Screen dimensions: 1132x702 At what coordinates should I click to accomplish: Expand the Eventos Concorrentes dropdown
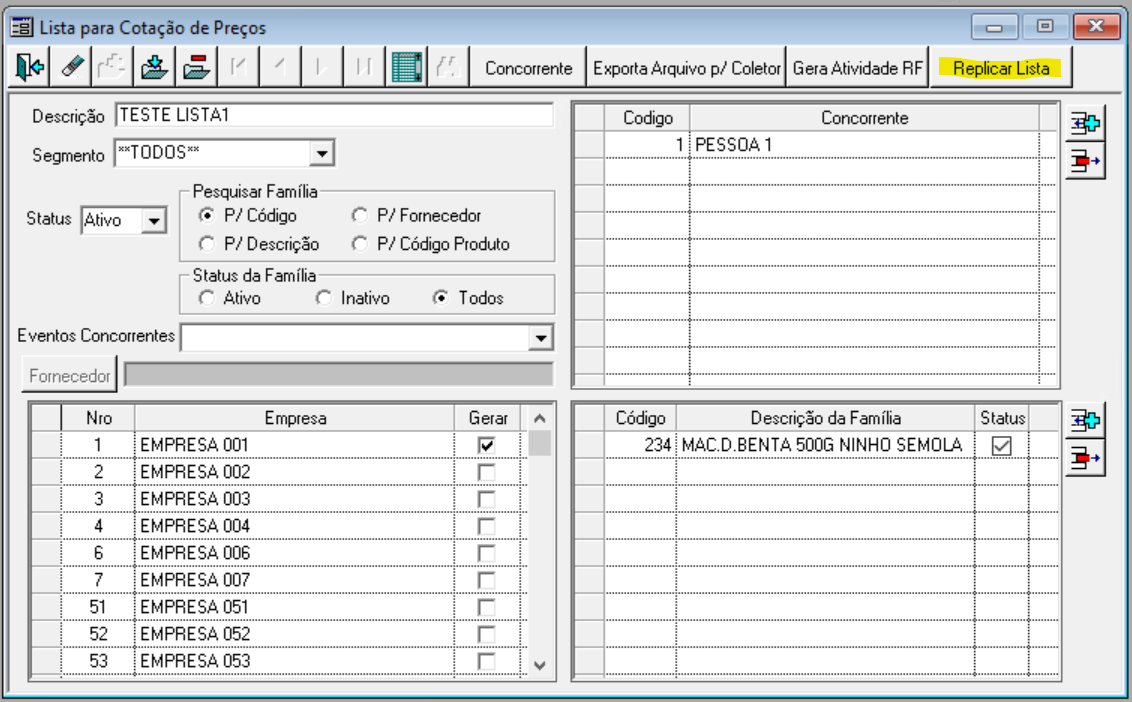click(x=541, y=337)
